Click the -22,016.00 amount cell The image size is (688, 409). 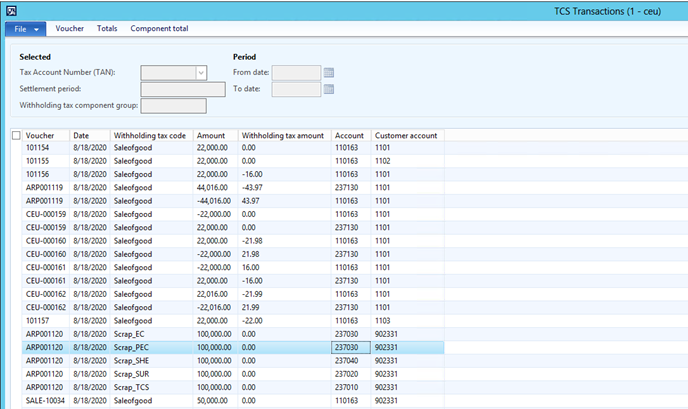pyautogui.click(x=215, y=308)
